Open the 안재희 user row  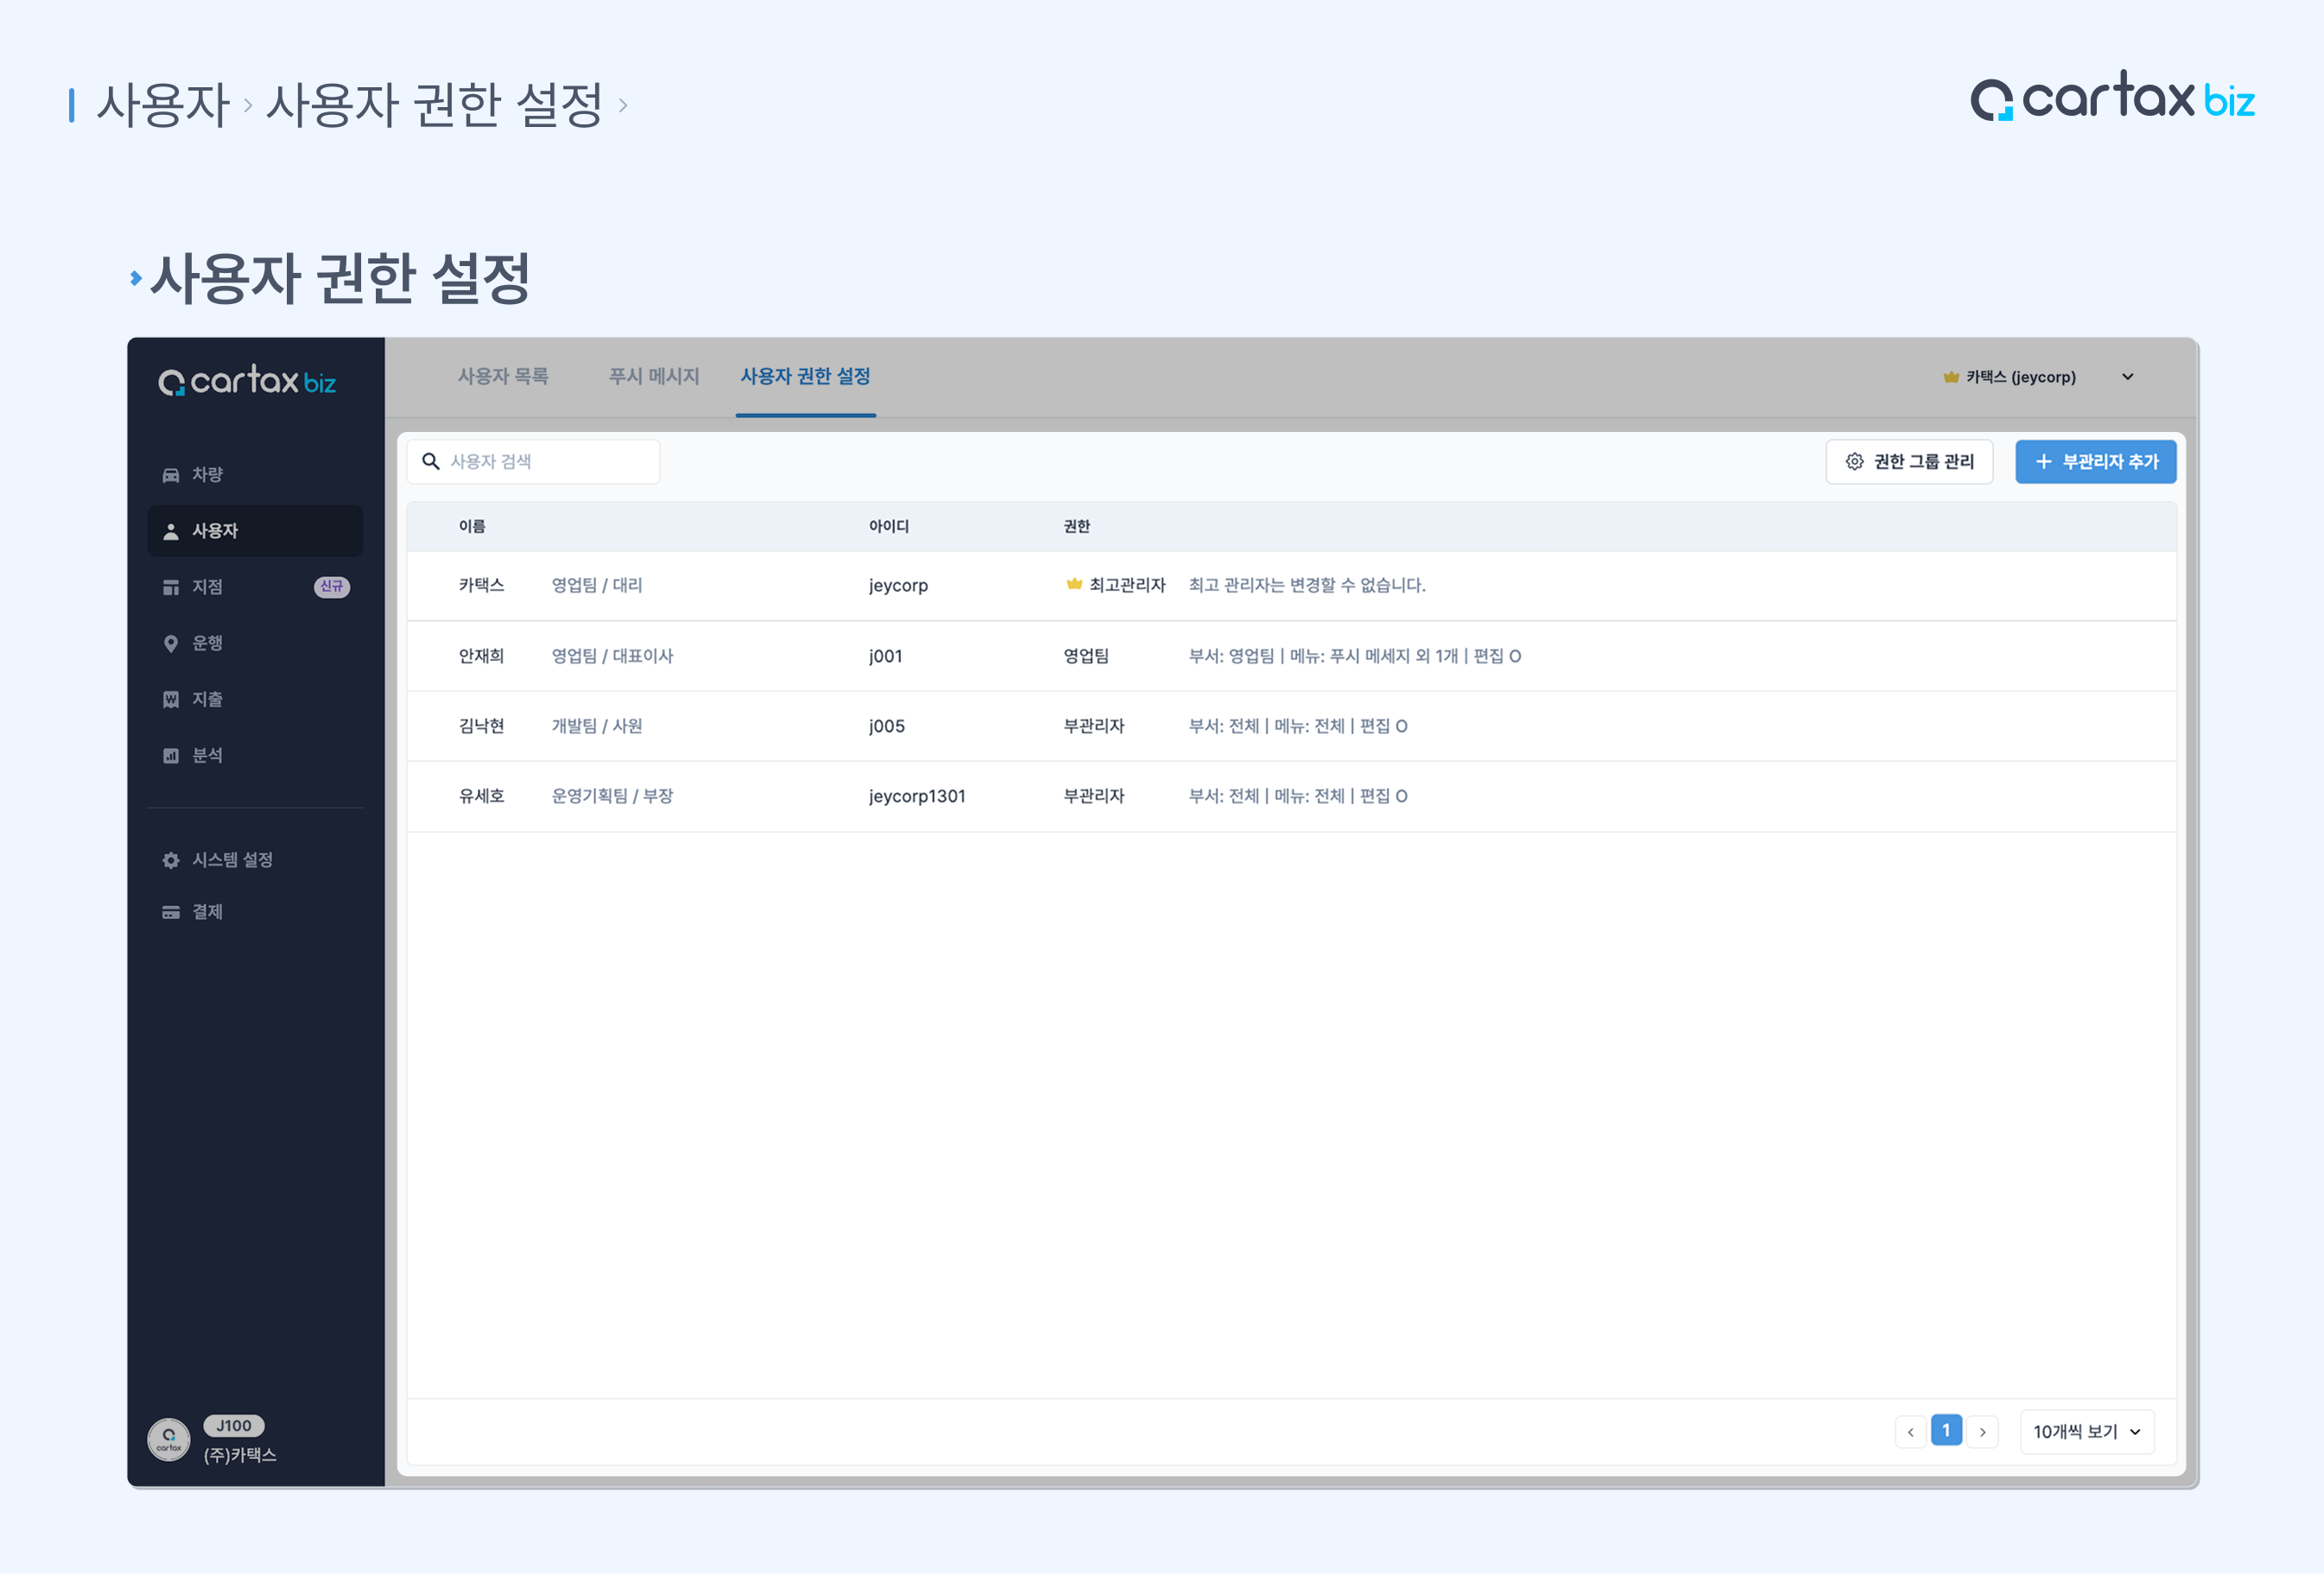click(x=481, y=656)
